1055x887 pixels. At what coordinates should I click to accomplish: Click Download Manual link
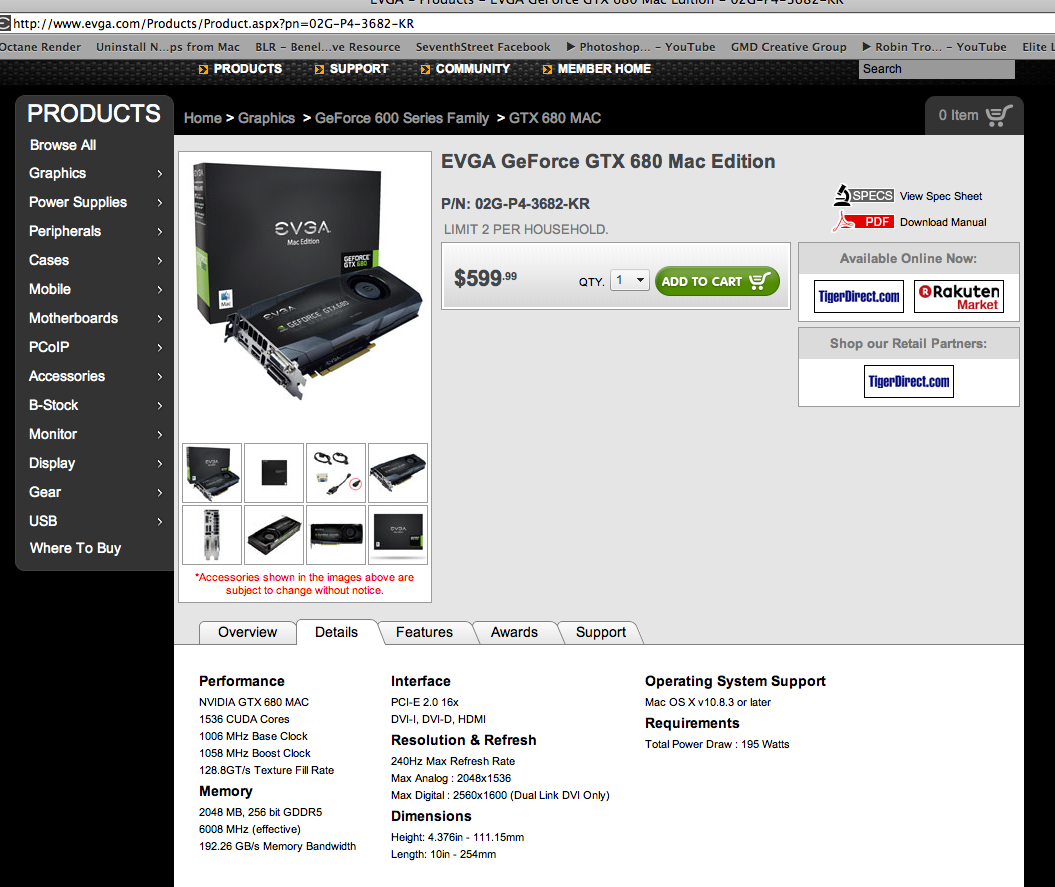tap(943, 222)
